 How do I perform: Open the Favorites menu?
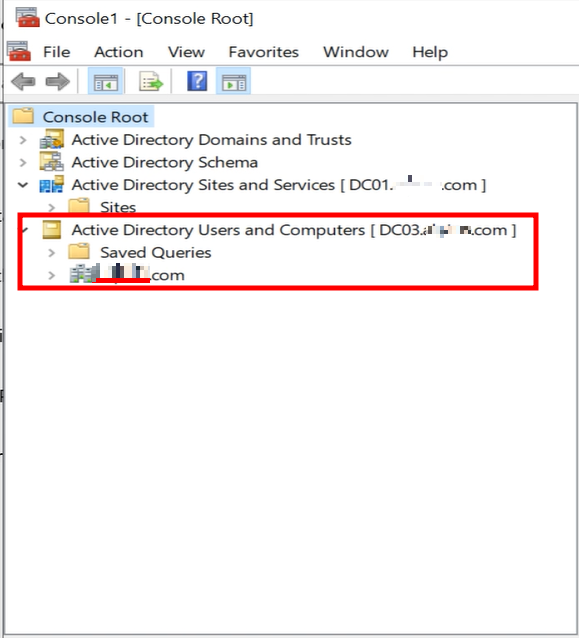(264, 52)
